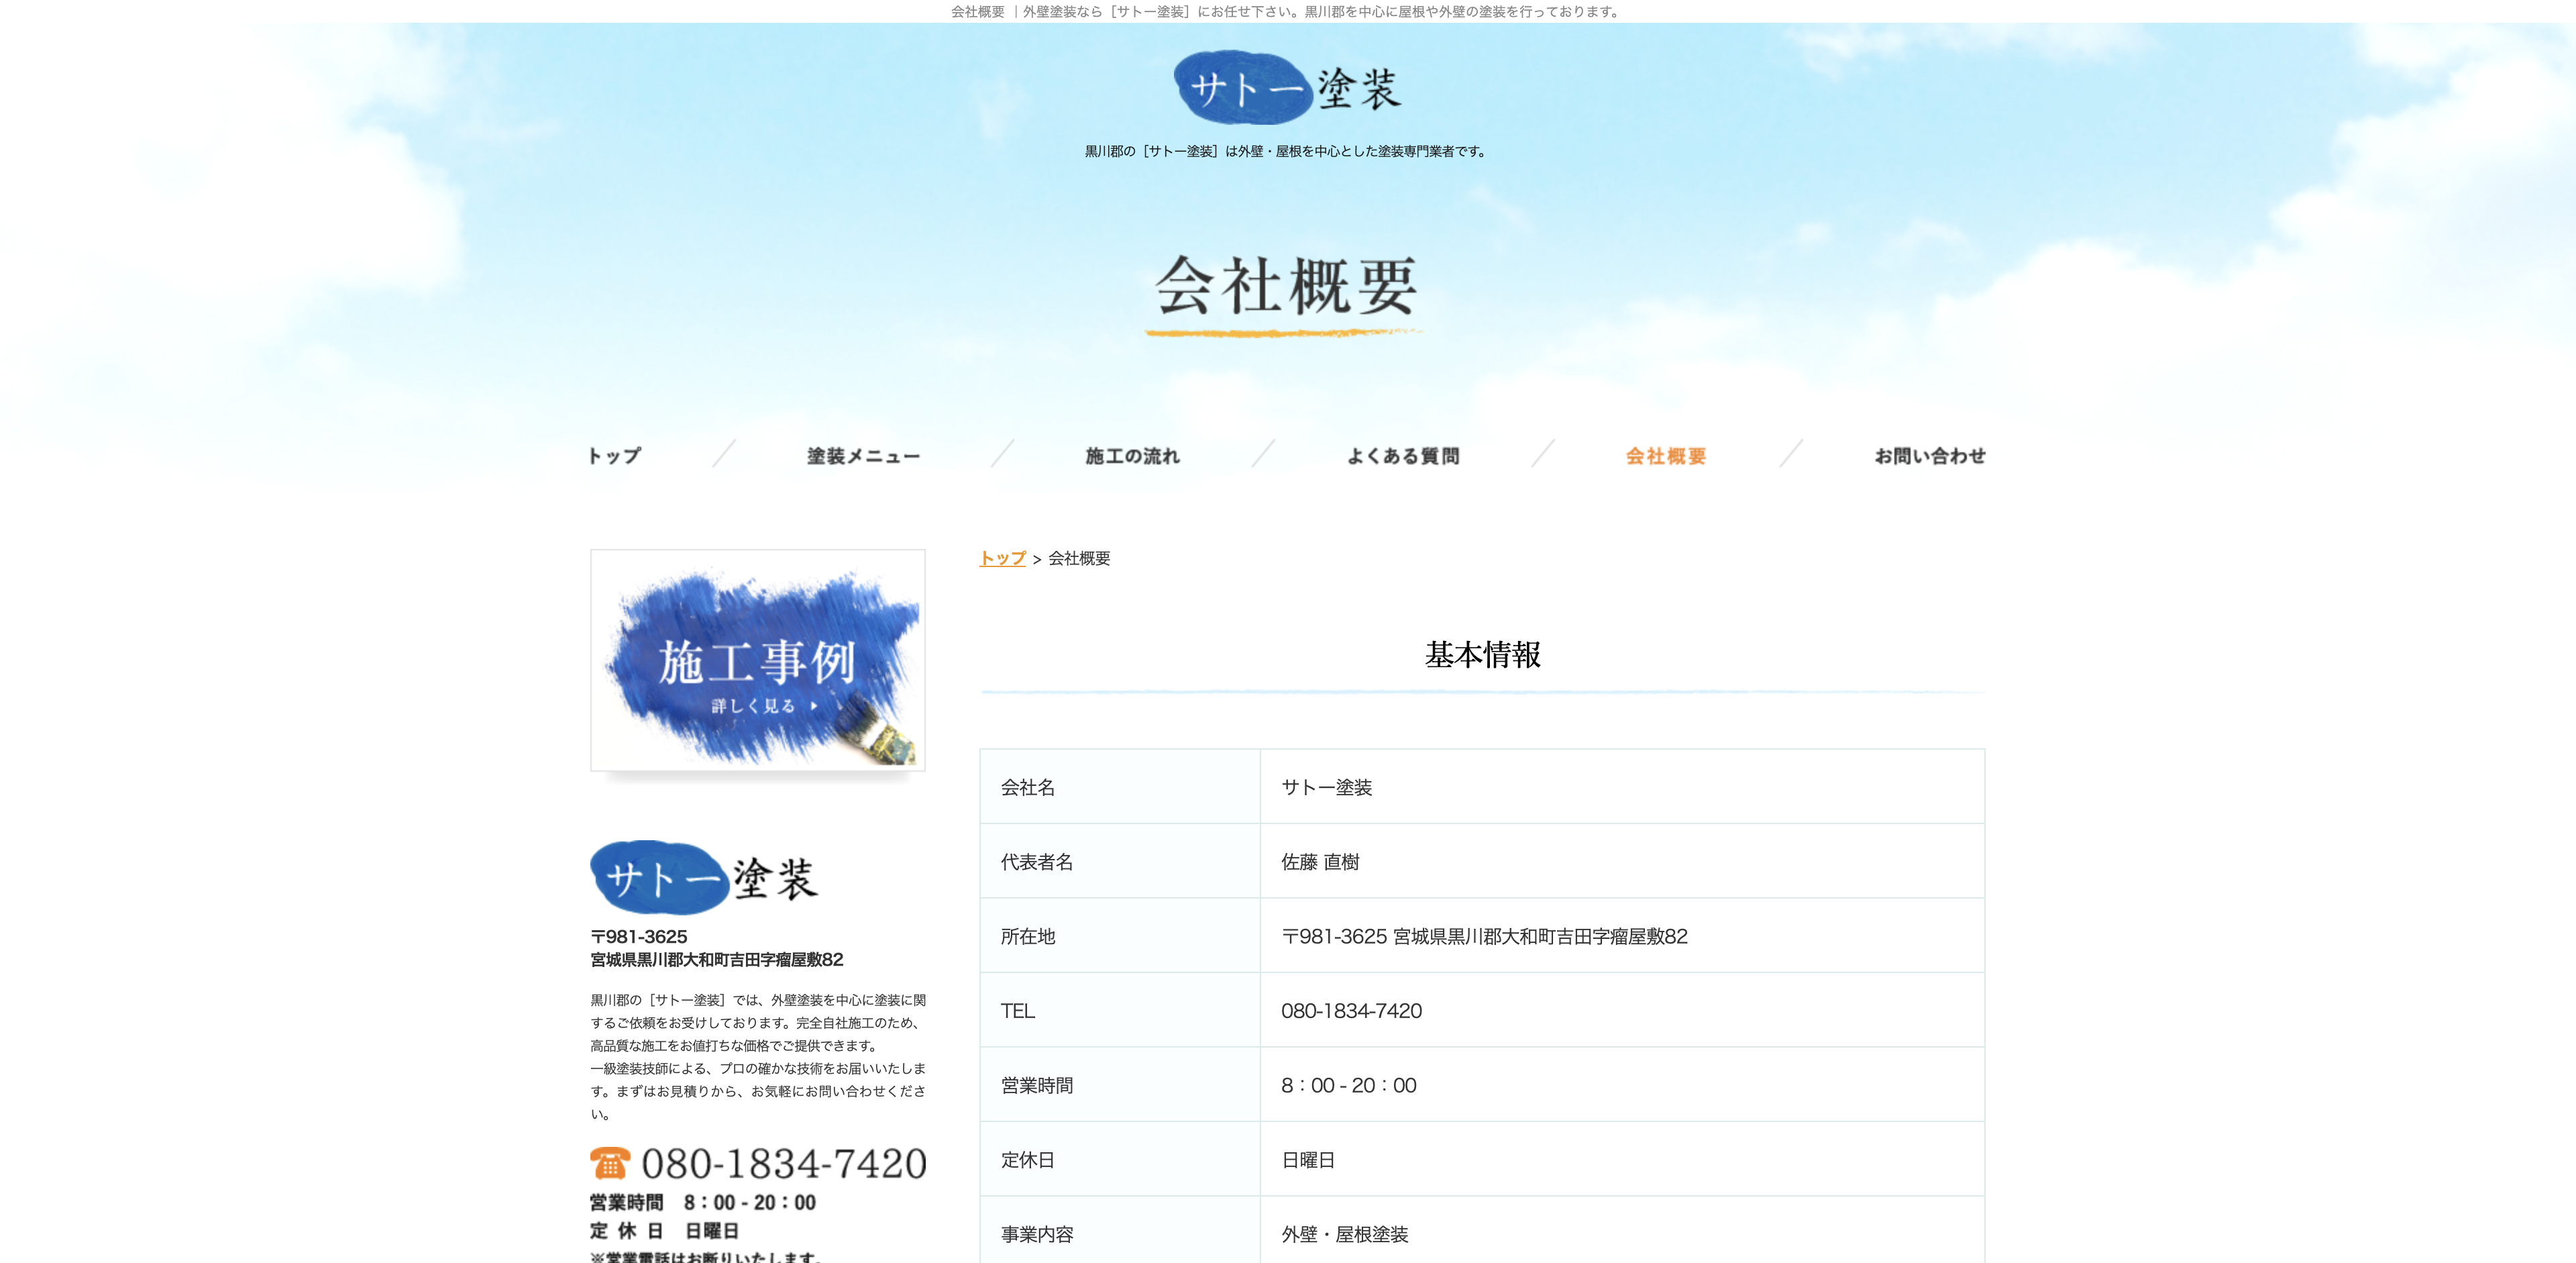Click the sidebar paragraph starting 黒川郡の［サトー塗装］では
Screen dimensions: 2576x1263
coord(758,1057)
